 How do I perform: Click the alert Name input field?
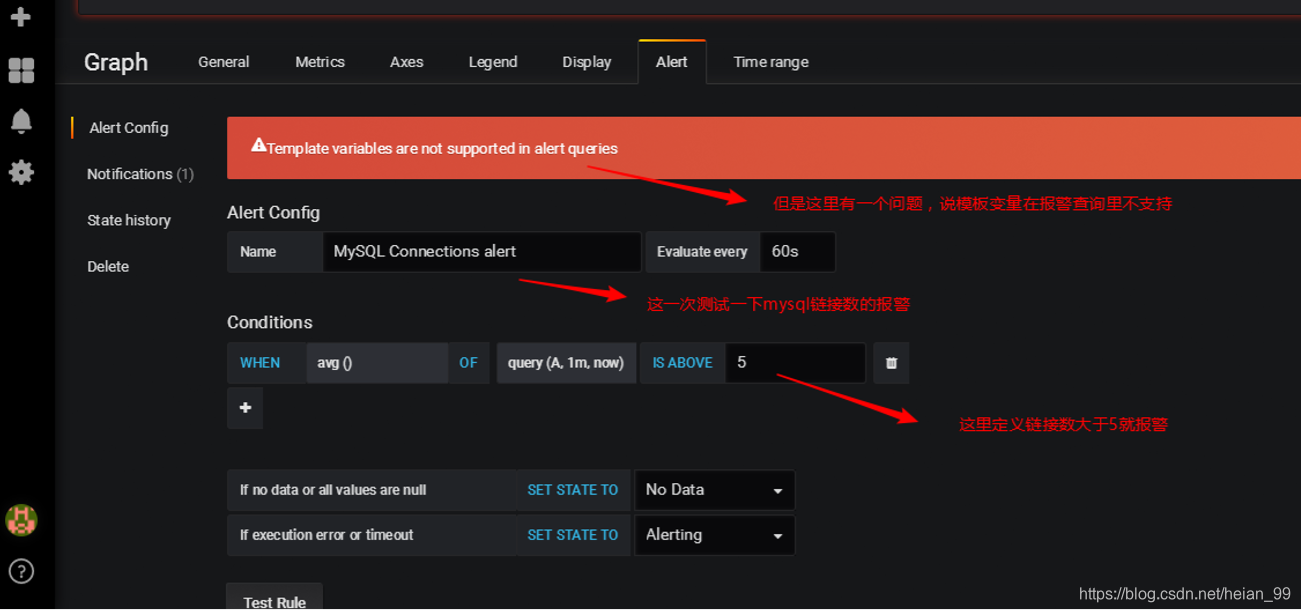(482, 252)
